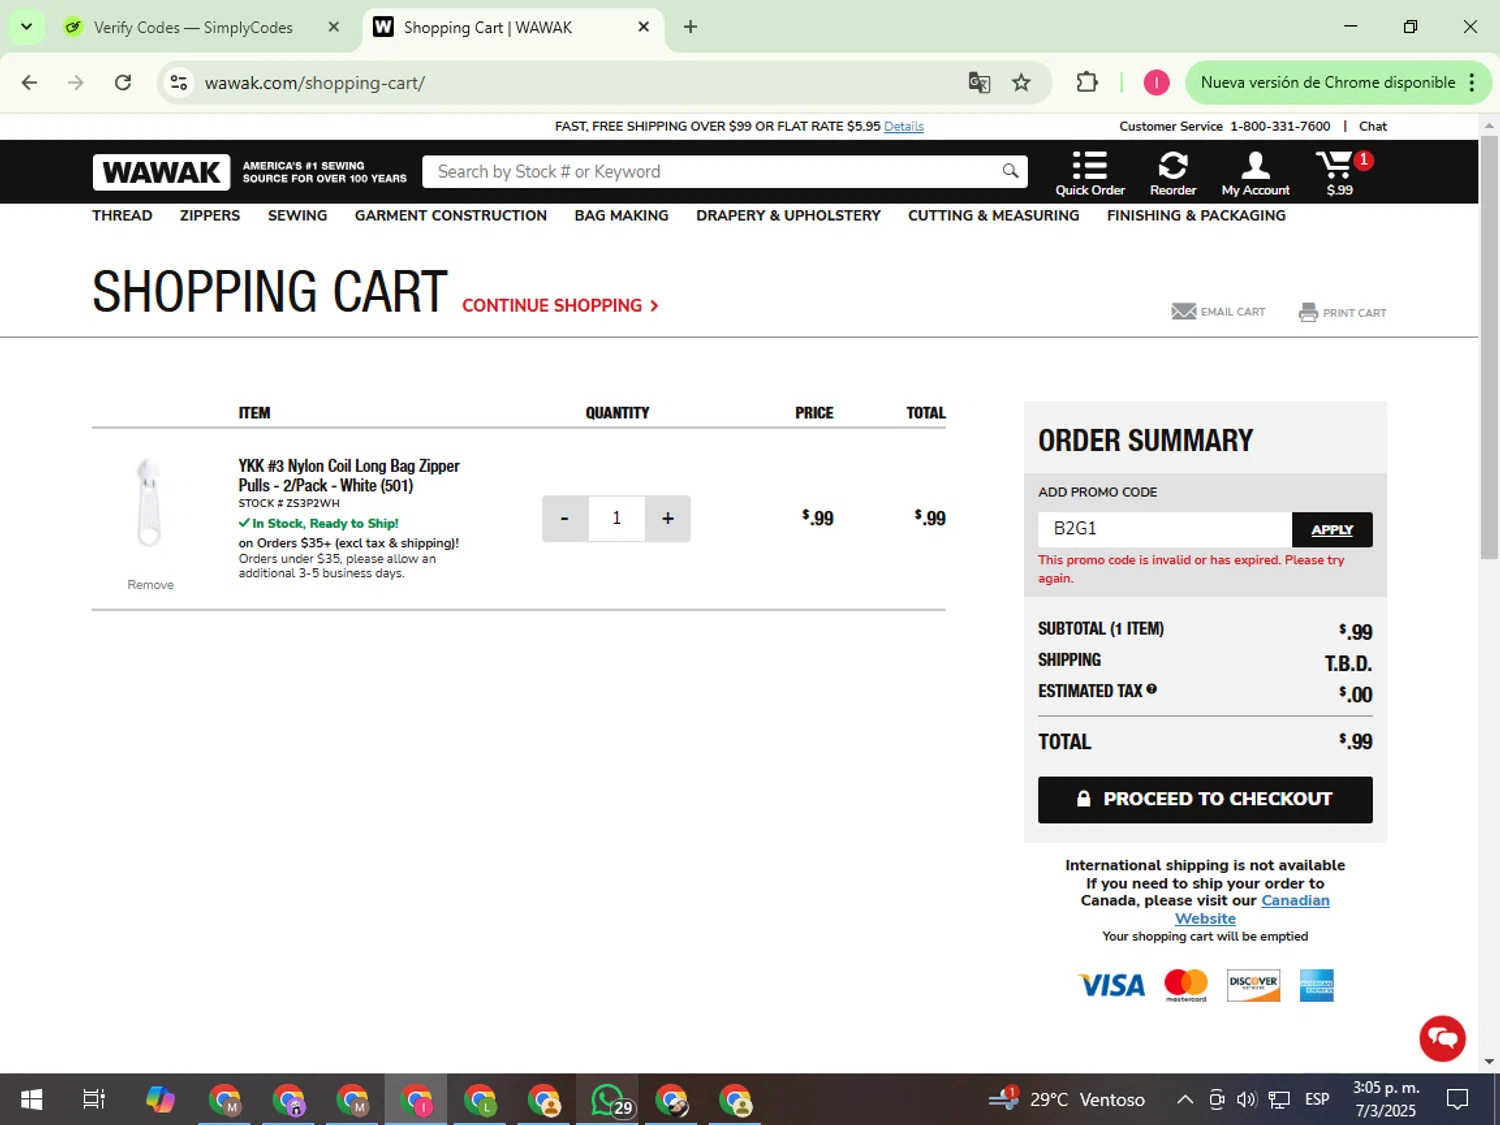Image resolution: width=1500 pixels, height=1125 pixels.
Task: Proceed to checkout
Action: 1205,799
